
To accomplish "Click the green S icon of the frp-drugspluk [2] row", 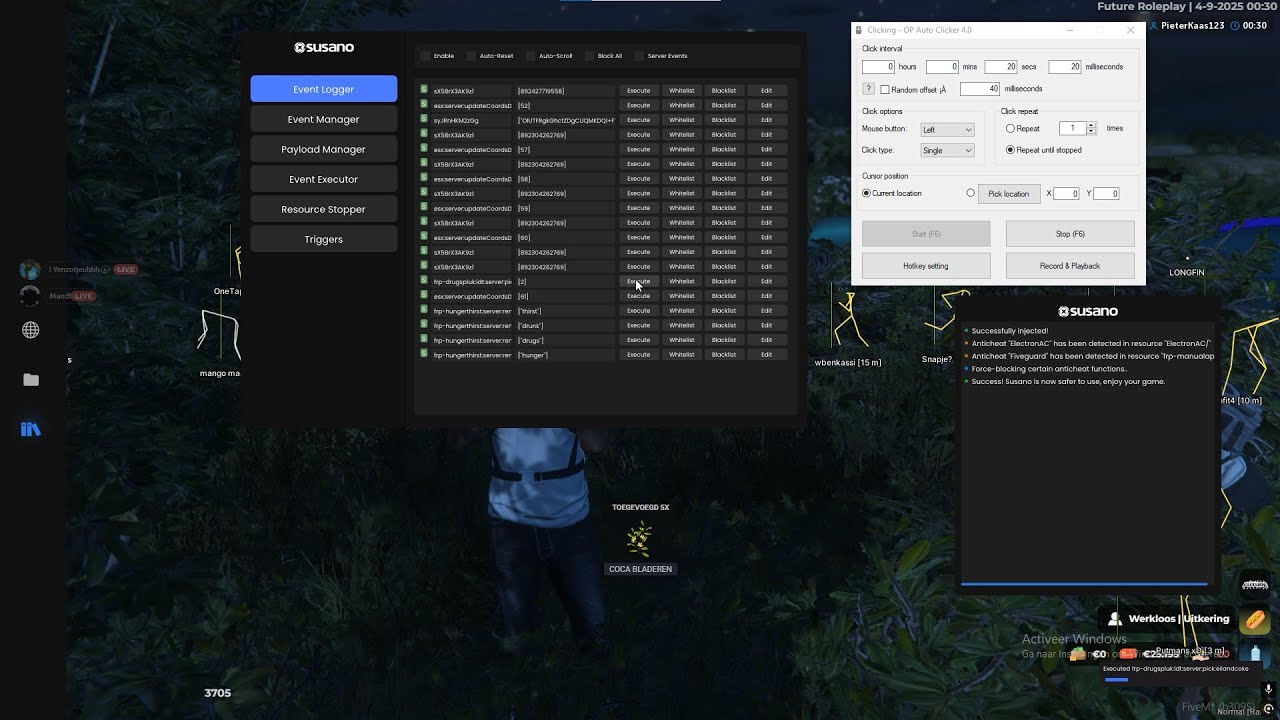I will [x=424, y=281].
